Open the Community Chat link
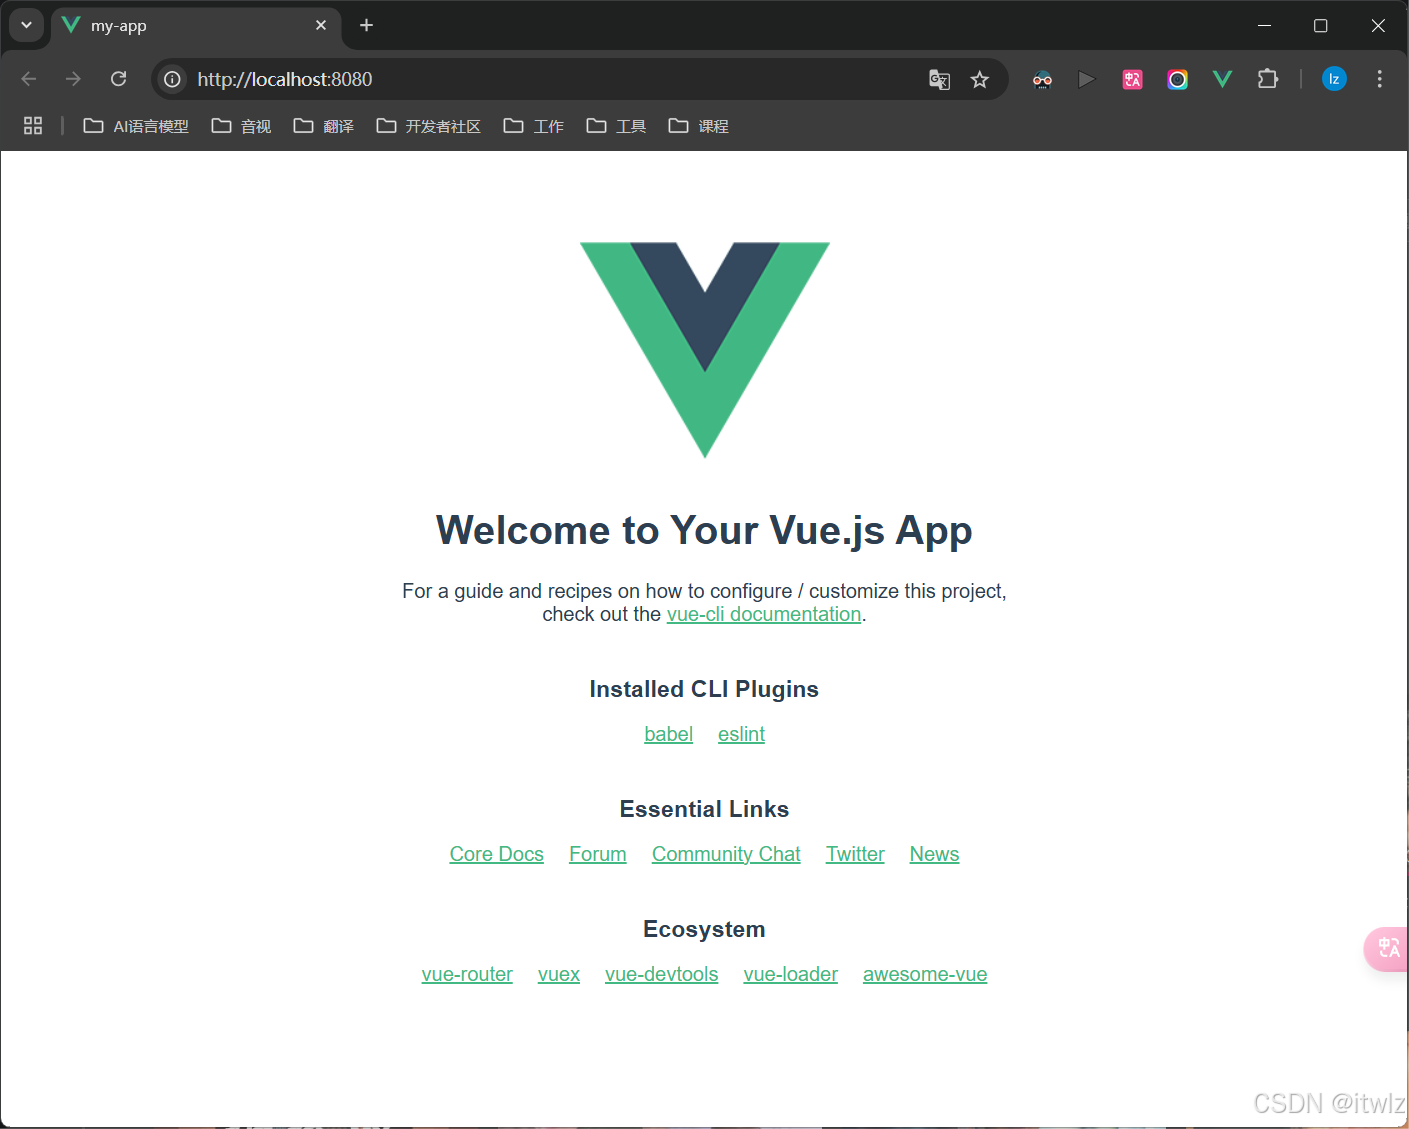 pyautogui.click(x=726, y=854)
